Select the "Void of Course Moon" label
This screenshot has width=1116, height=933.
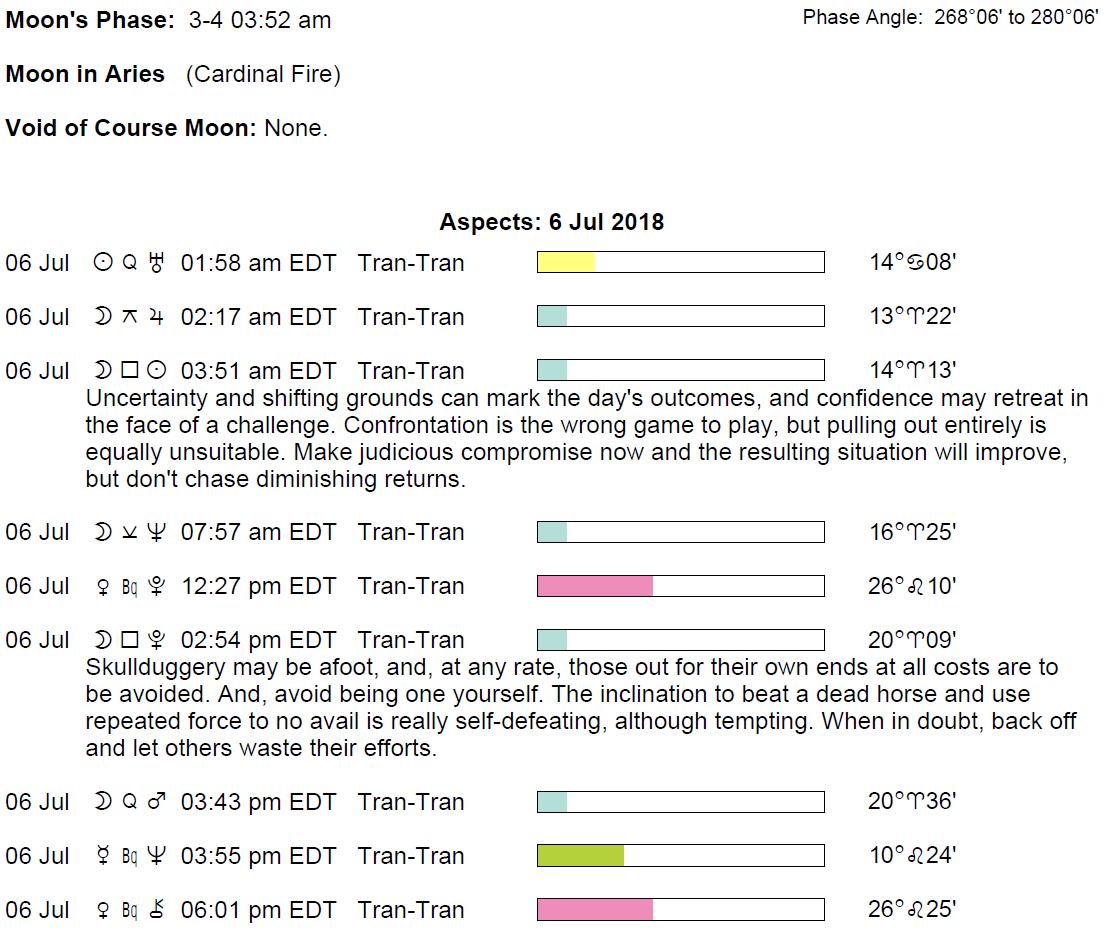click(131, 129)
